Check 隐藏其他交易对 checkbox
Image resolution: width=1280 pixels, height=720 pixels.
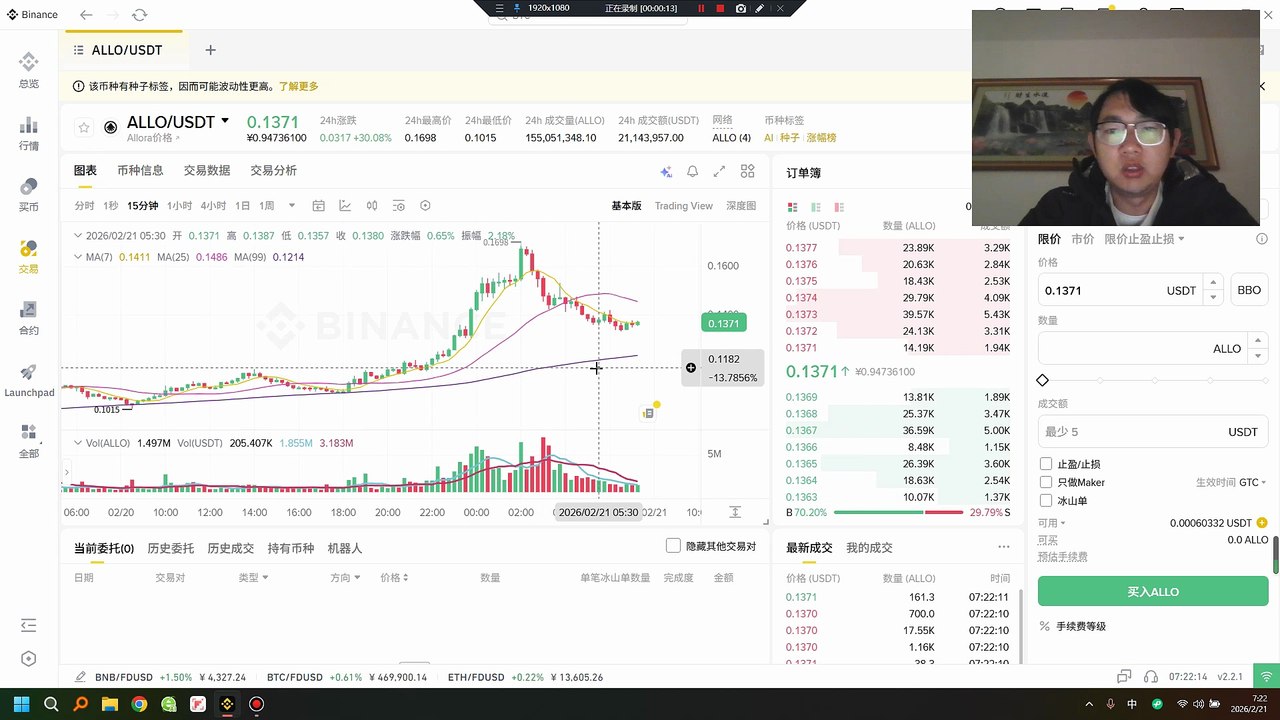673,546
